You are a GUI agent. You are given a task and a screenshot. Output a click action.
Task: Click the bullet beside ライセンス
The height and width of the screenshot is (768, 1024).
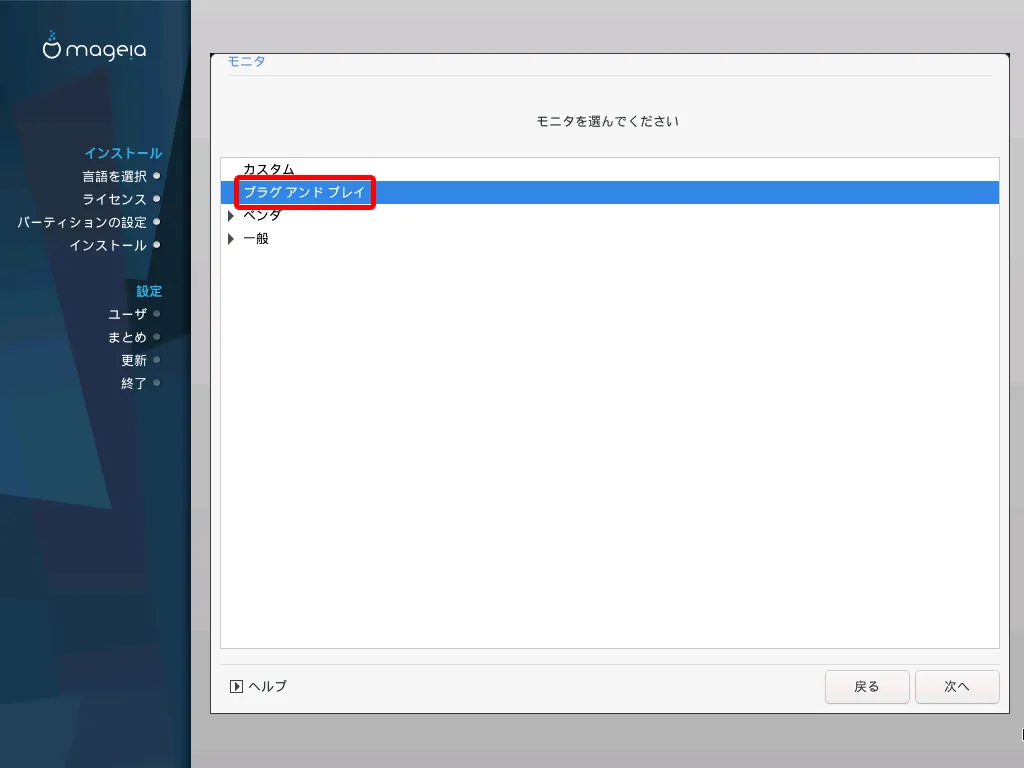point(157,199)
